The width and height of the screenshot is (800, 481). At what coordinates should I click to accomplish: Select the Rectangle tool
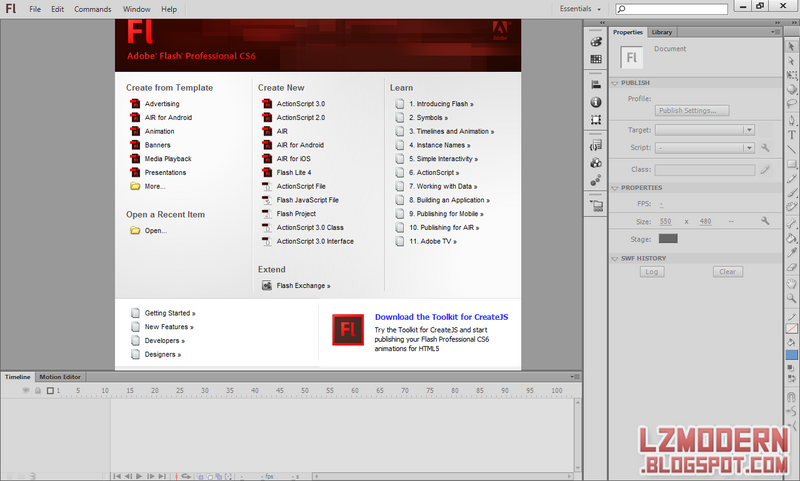click(791, 164)
